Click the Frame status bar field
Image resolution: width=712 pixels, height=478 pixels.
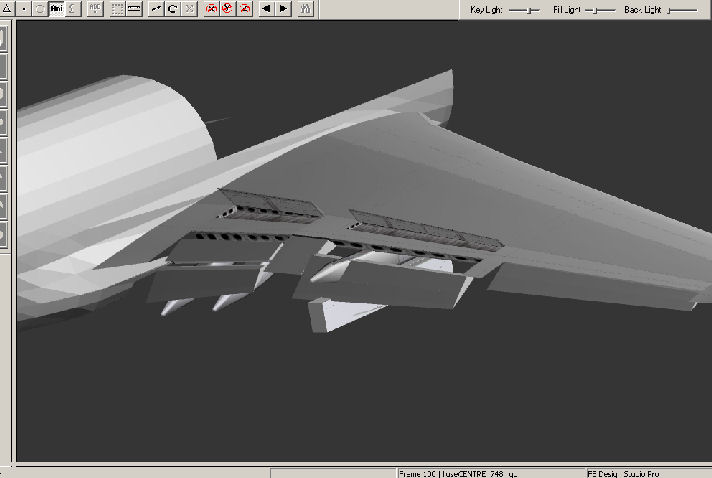[x=417, y=473]
